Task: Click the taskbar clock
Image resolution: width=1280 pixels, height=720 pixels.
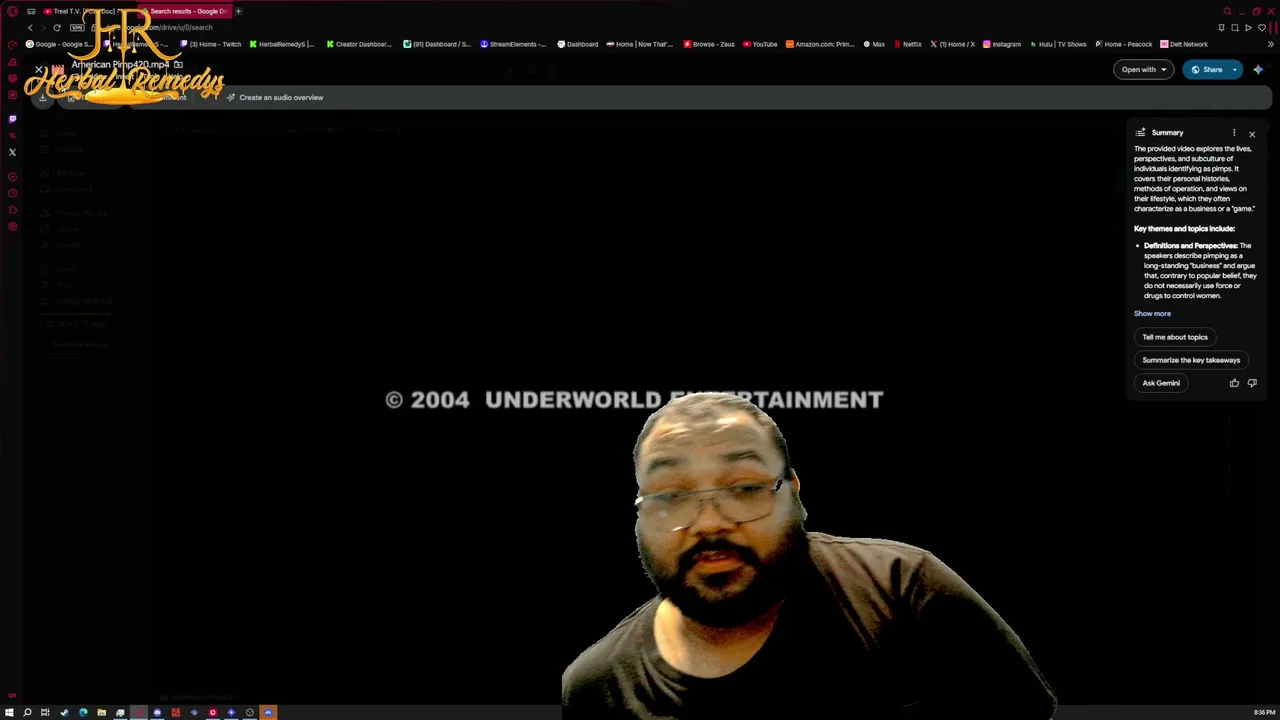Action: click(x=1264, y=712)
